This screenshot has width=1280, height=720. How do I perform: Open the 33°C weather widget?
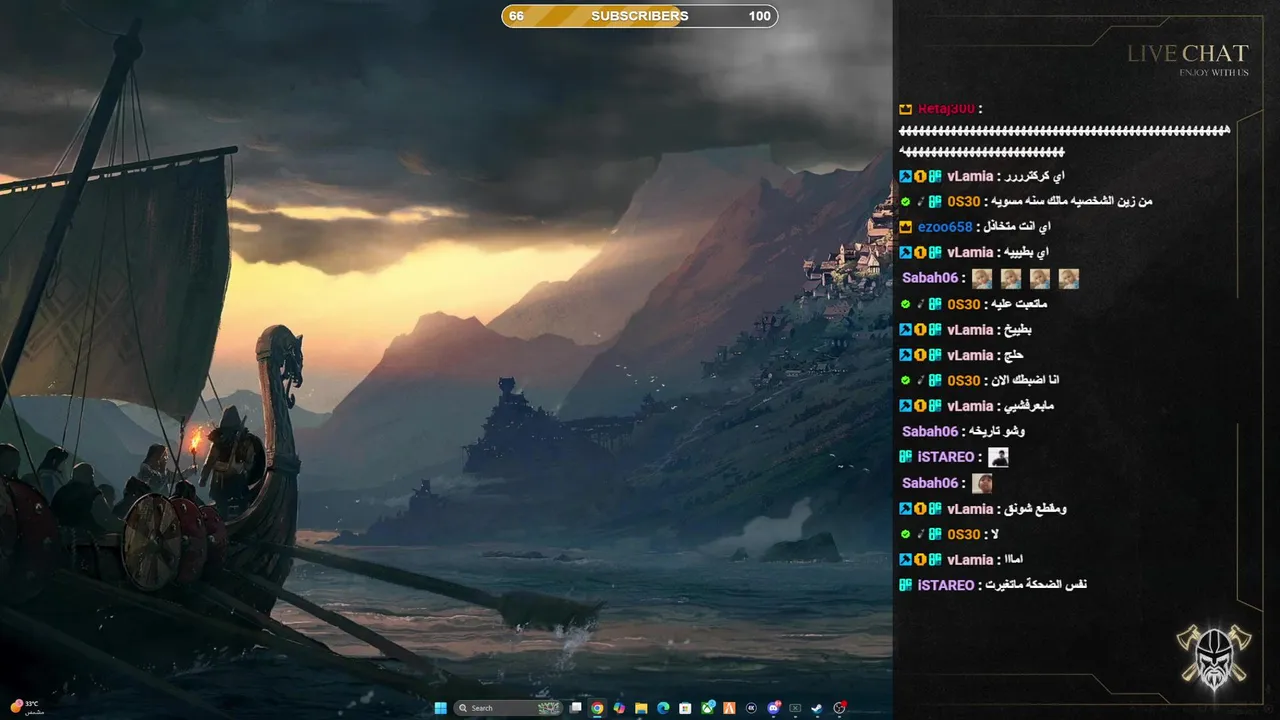tap(26, 707)
